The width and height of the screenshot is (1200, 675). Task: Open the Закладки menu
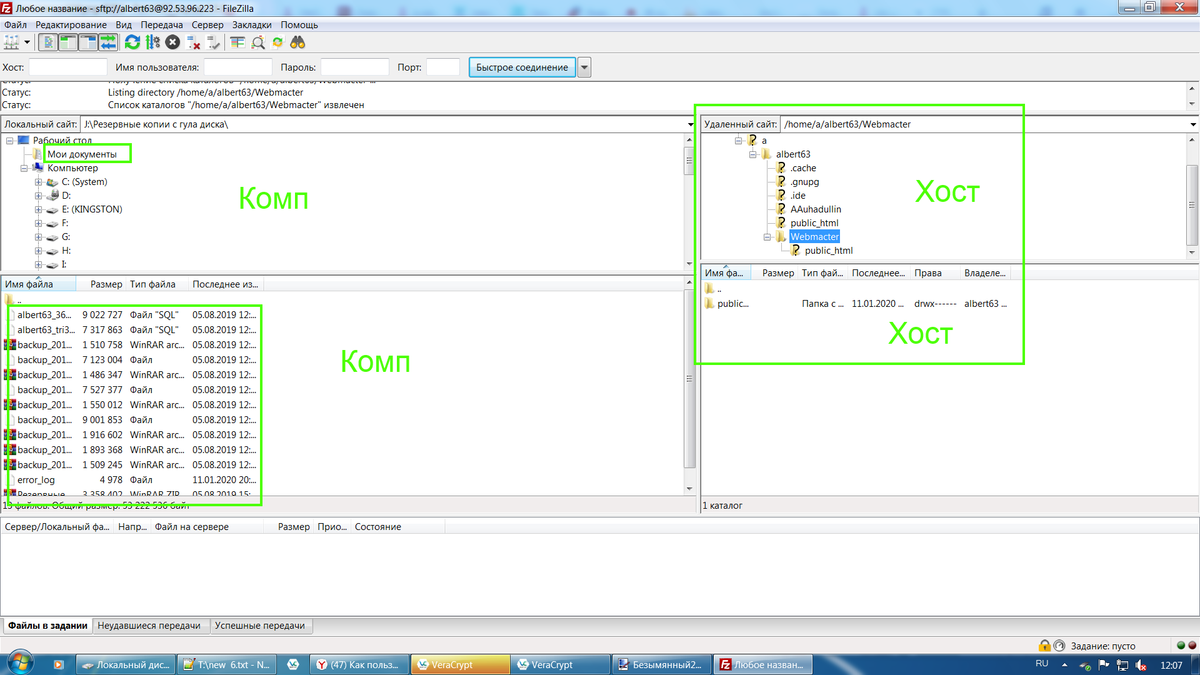(x=253, y=23)
